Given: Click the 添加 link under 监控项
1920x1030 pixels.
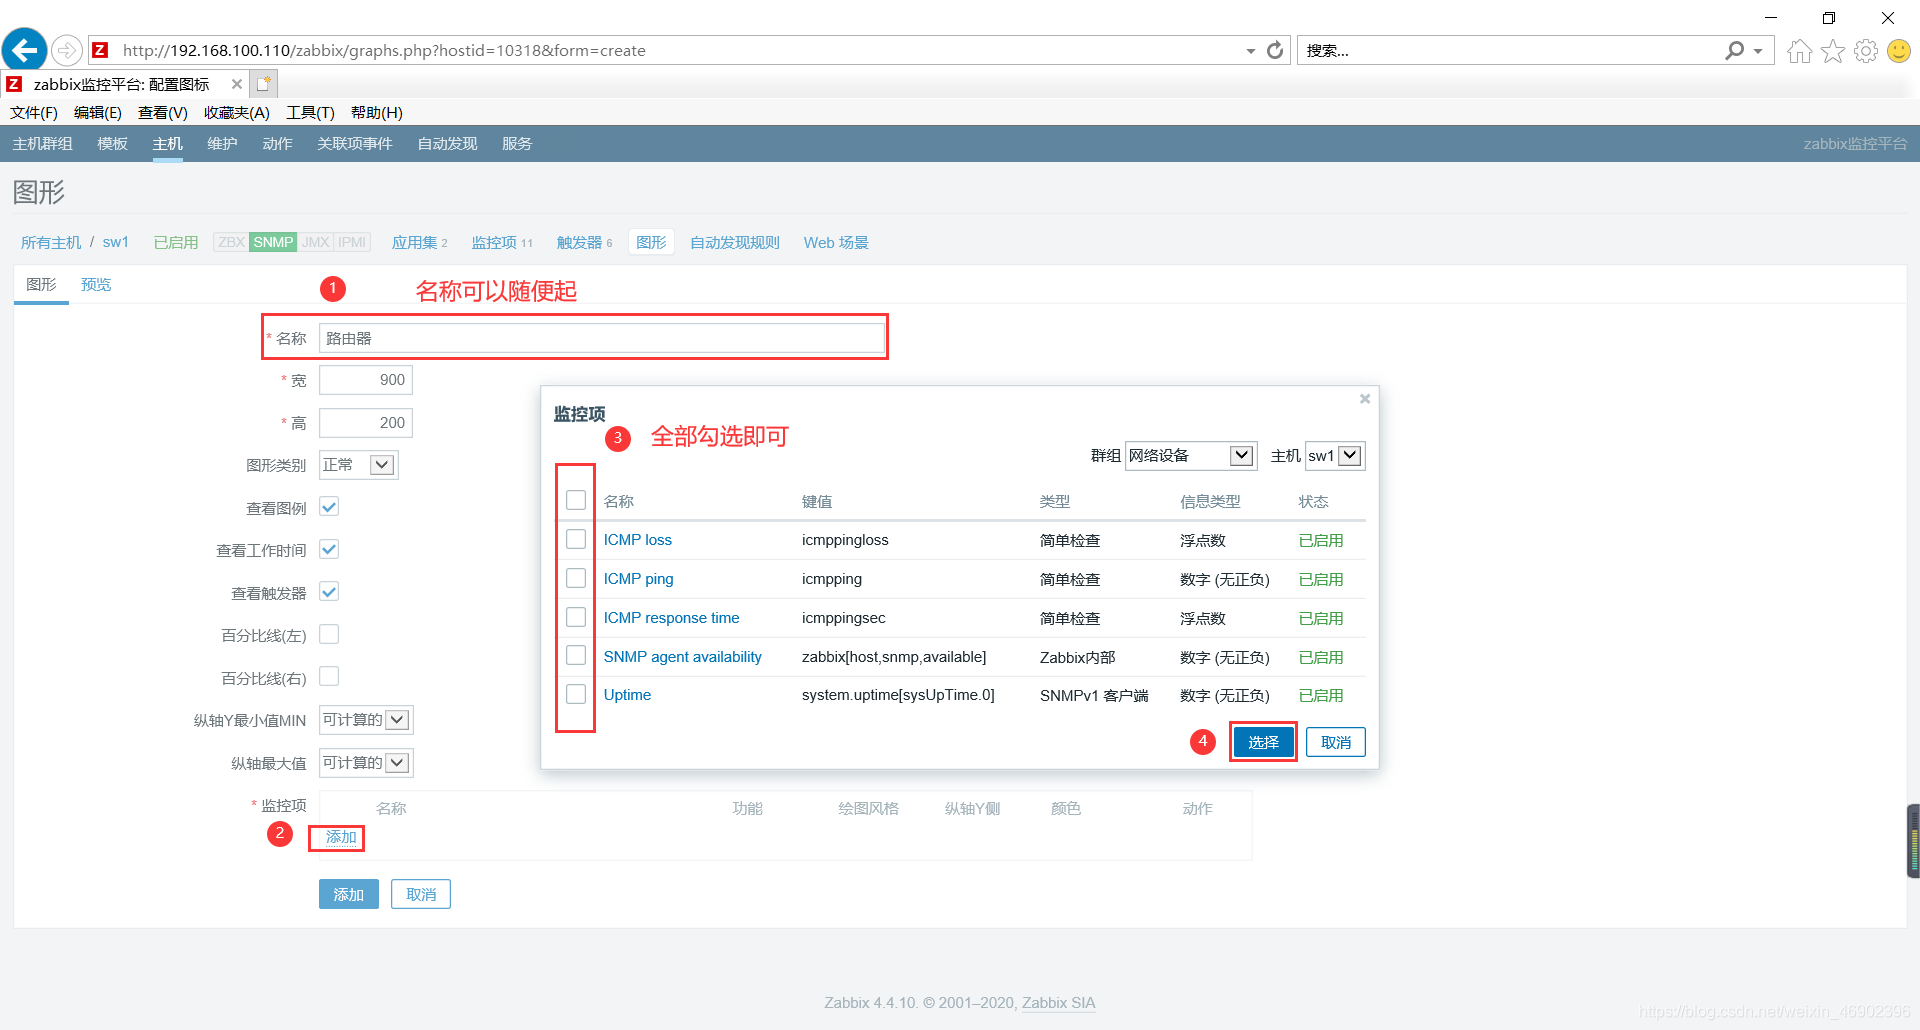Looking at the screenshot, I should (x=341, y=837).
